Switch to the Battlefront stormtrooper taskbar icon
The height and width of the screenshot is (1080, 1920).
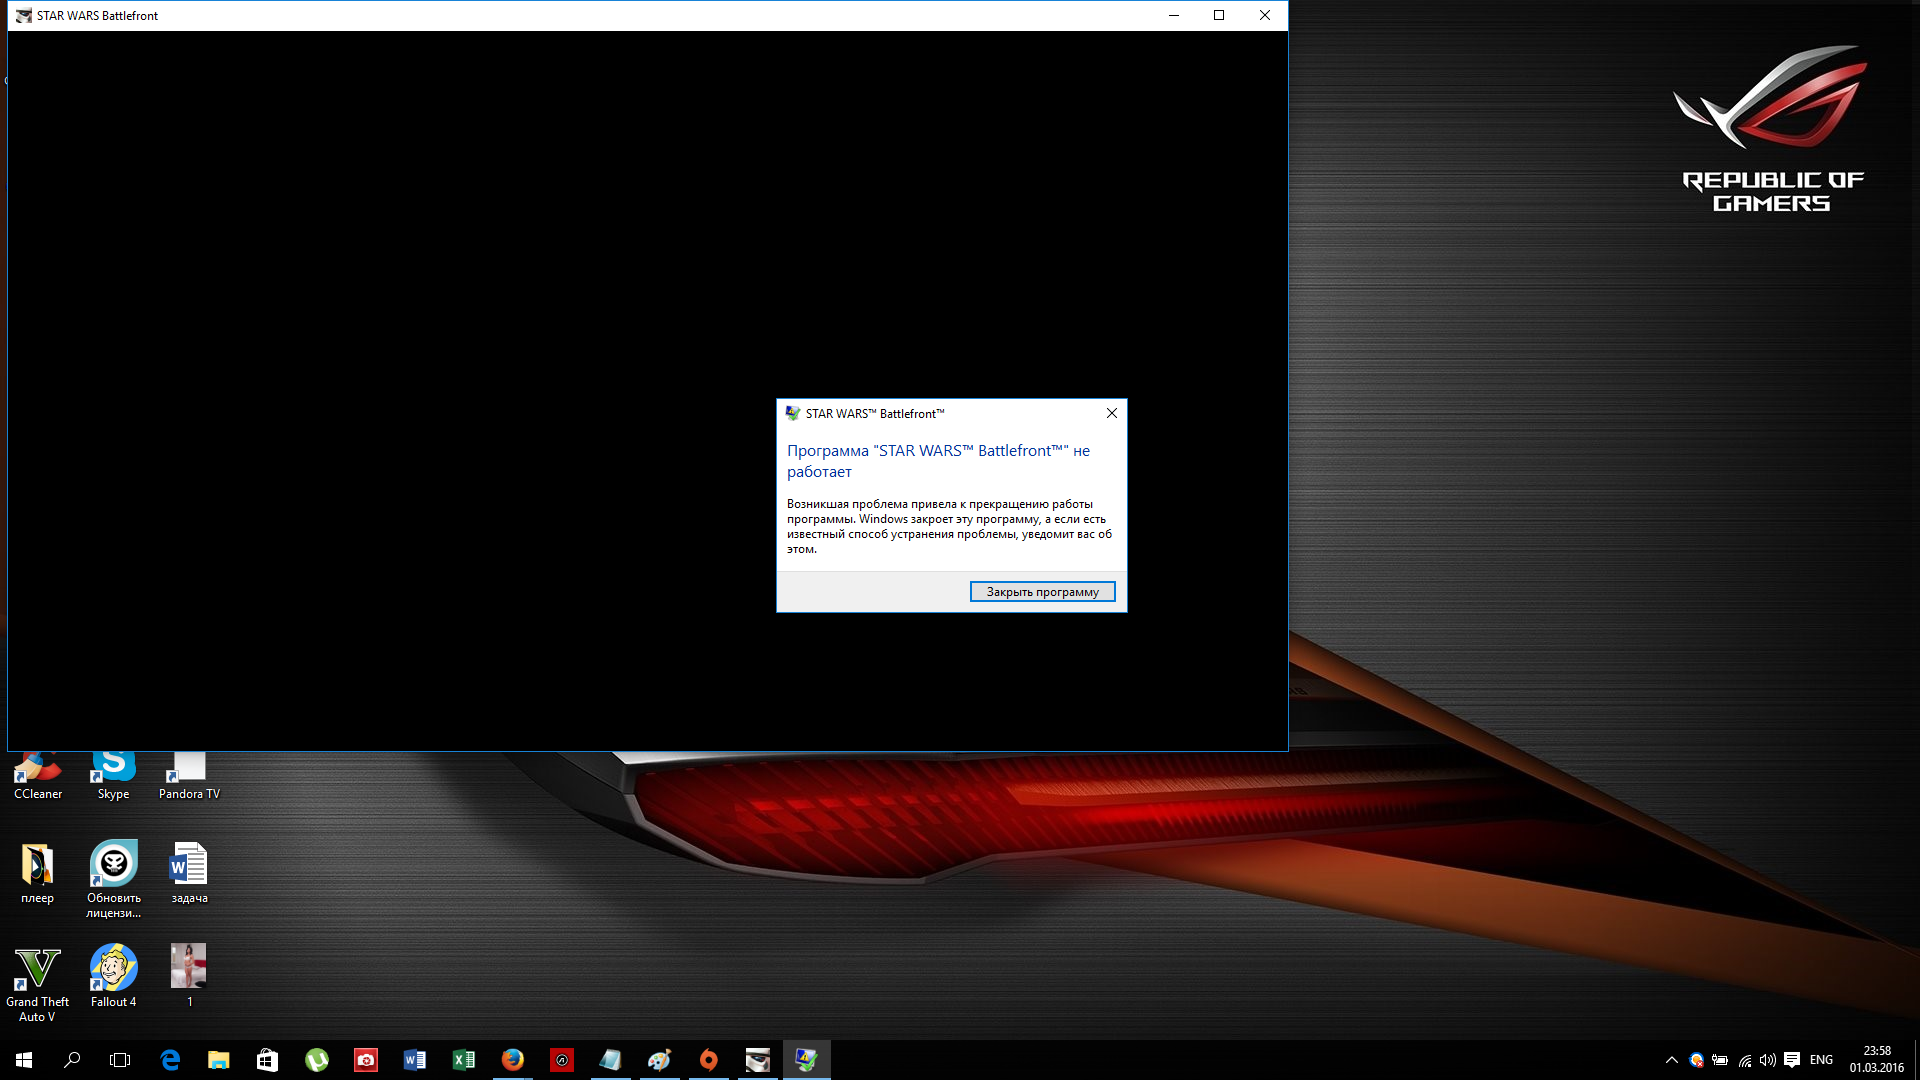758,1060
